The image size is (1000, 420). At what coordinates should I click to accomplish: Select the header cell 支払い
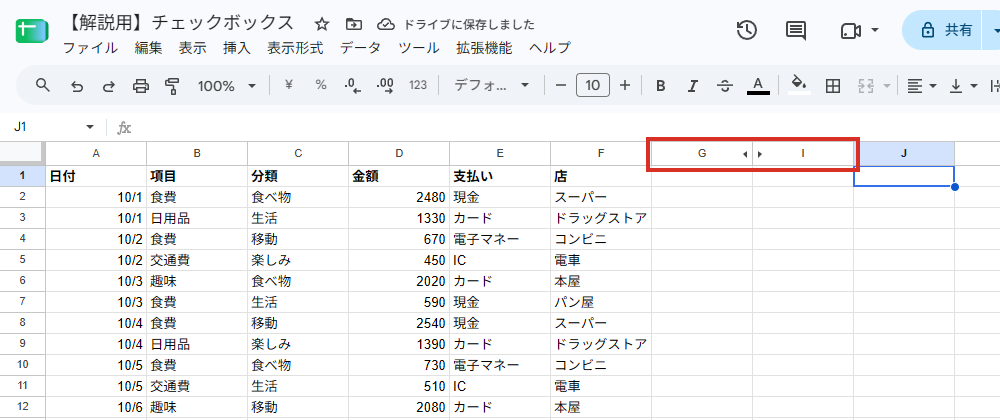tap(500, 177)
